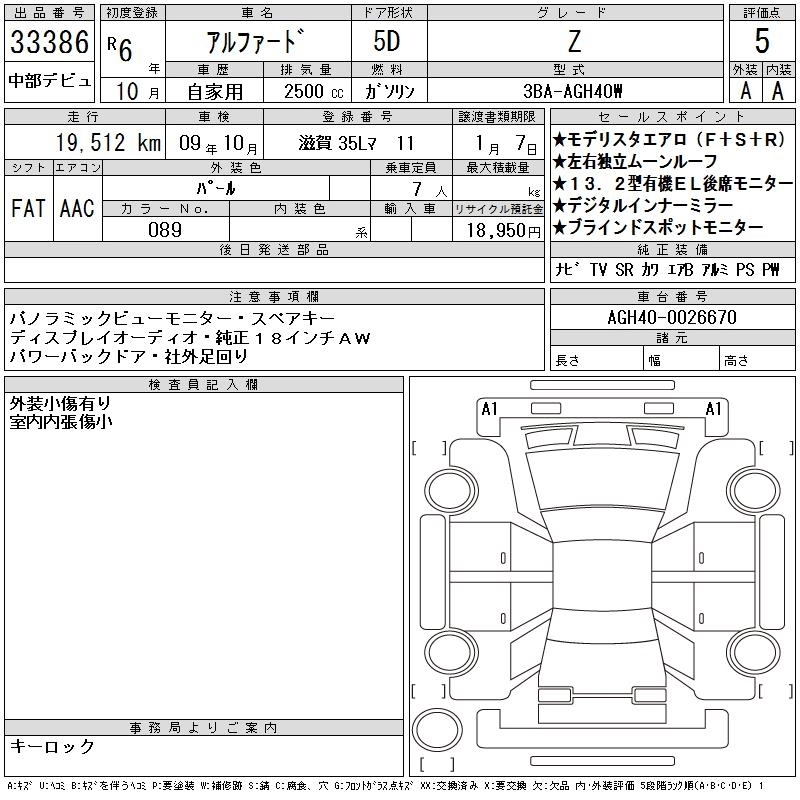Image resolution: width=800 pixels, height=800 pixels.
Task: Click inspector remark 外装小傷有り
Action: coord(60,404)
